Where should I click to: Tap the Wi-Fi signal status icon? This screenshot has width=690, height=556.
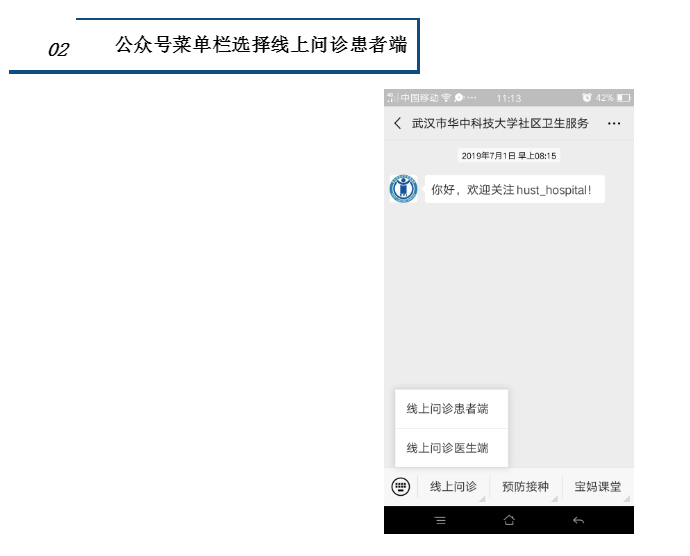(x=446, y=98)
